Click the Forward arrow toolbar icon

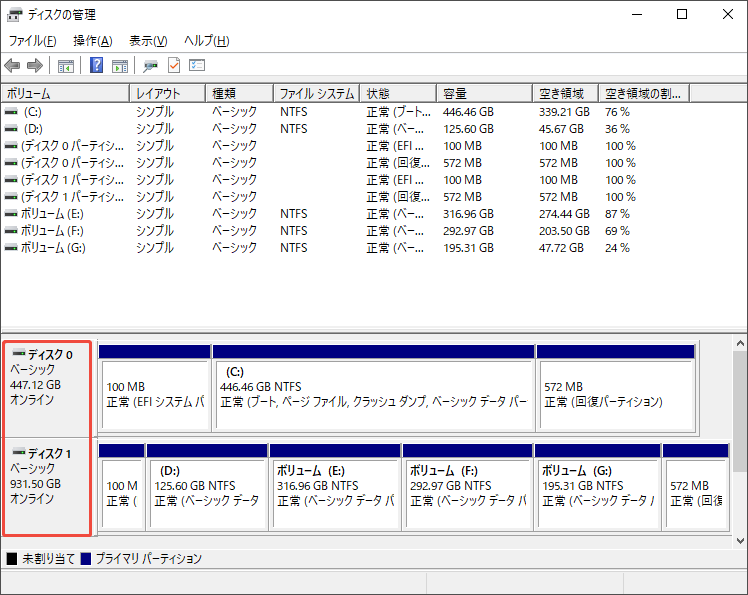click(x=35, y=65)
